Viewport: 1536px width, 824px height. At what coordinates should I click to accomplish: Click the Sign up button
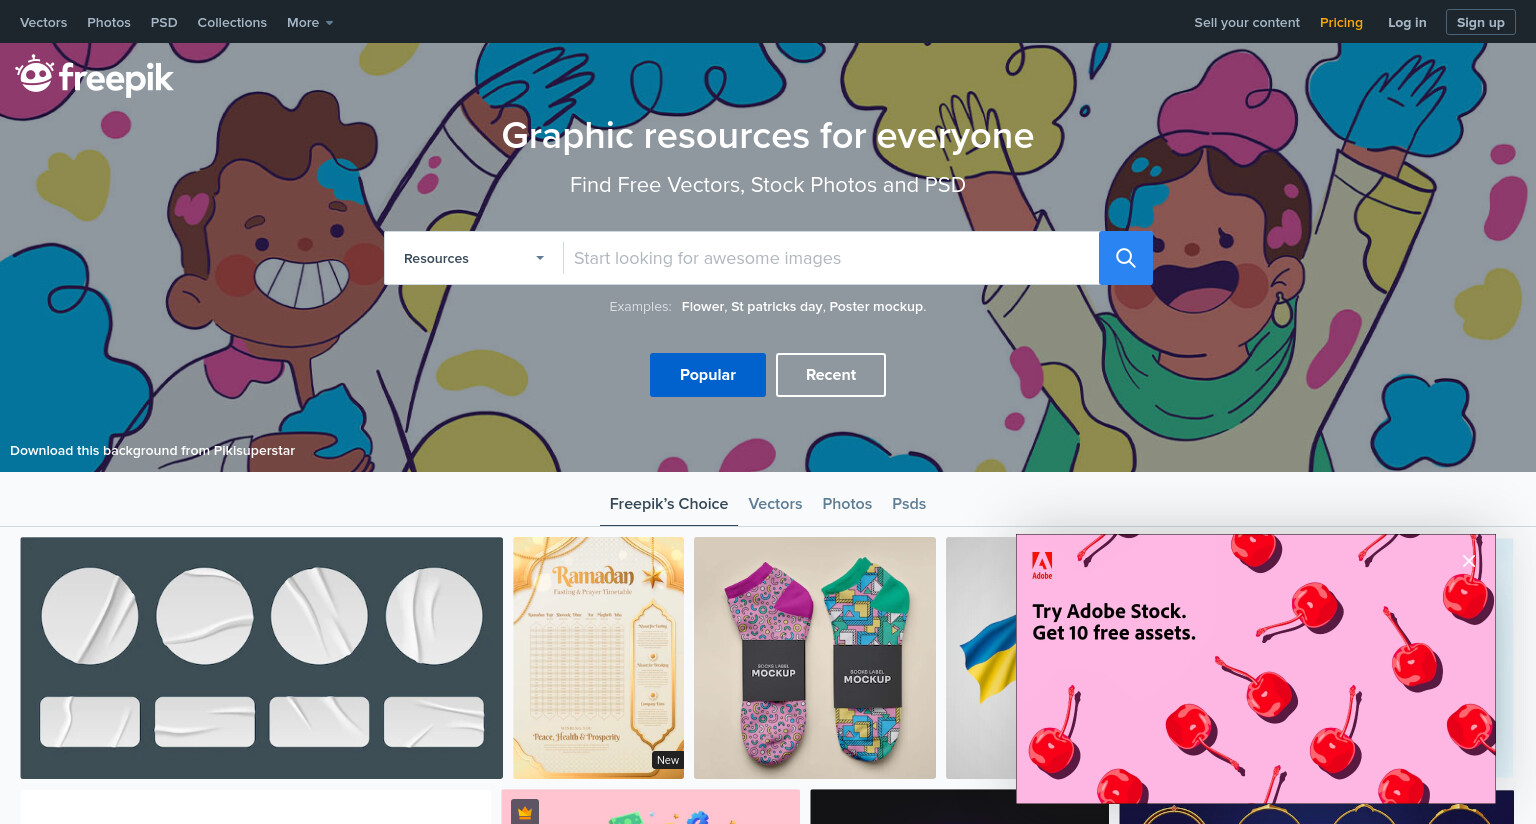tap(1481, 22)
